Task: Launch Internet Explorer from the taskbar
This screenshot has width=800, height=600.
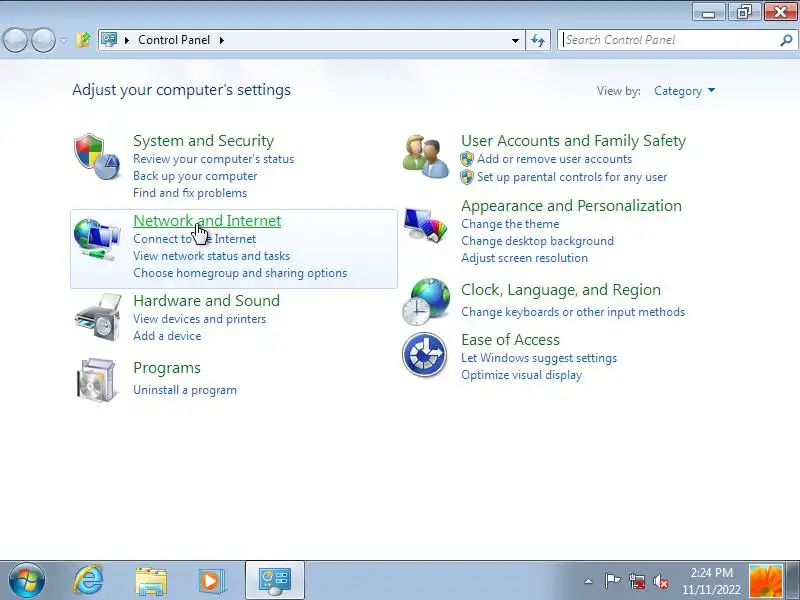Action: point(88,580)
